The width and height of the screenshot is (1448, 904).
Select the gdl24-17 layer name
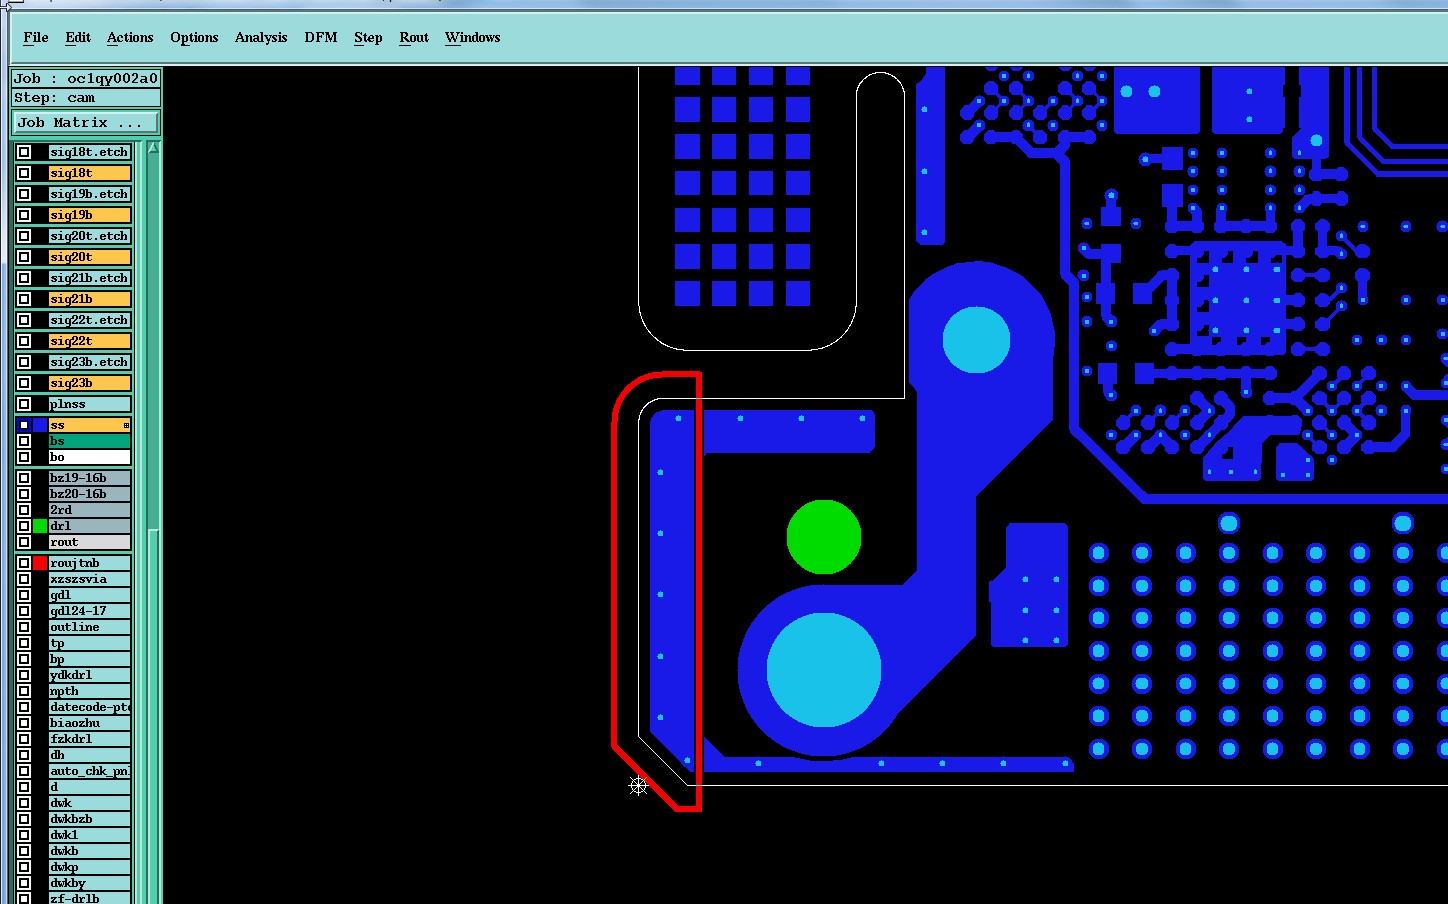point(89,611)
